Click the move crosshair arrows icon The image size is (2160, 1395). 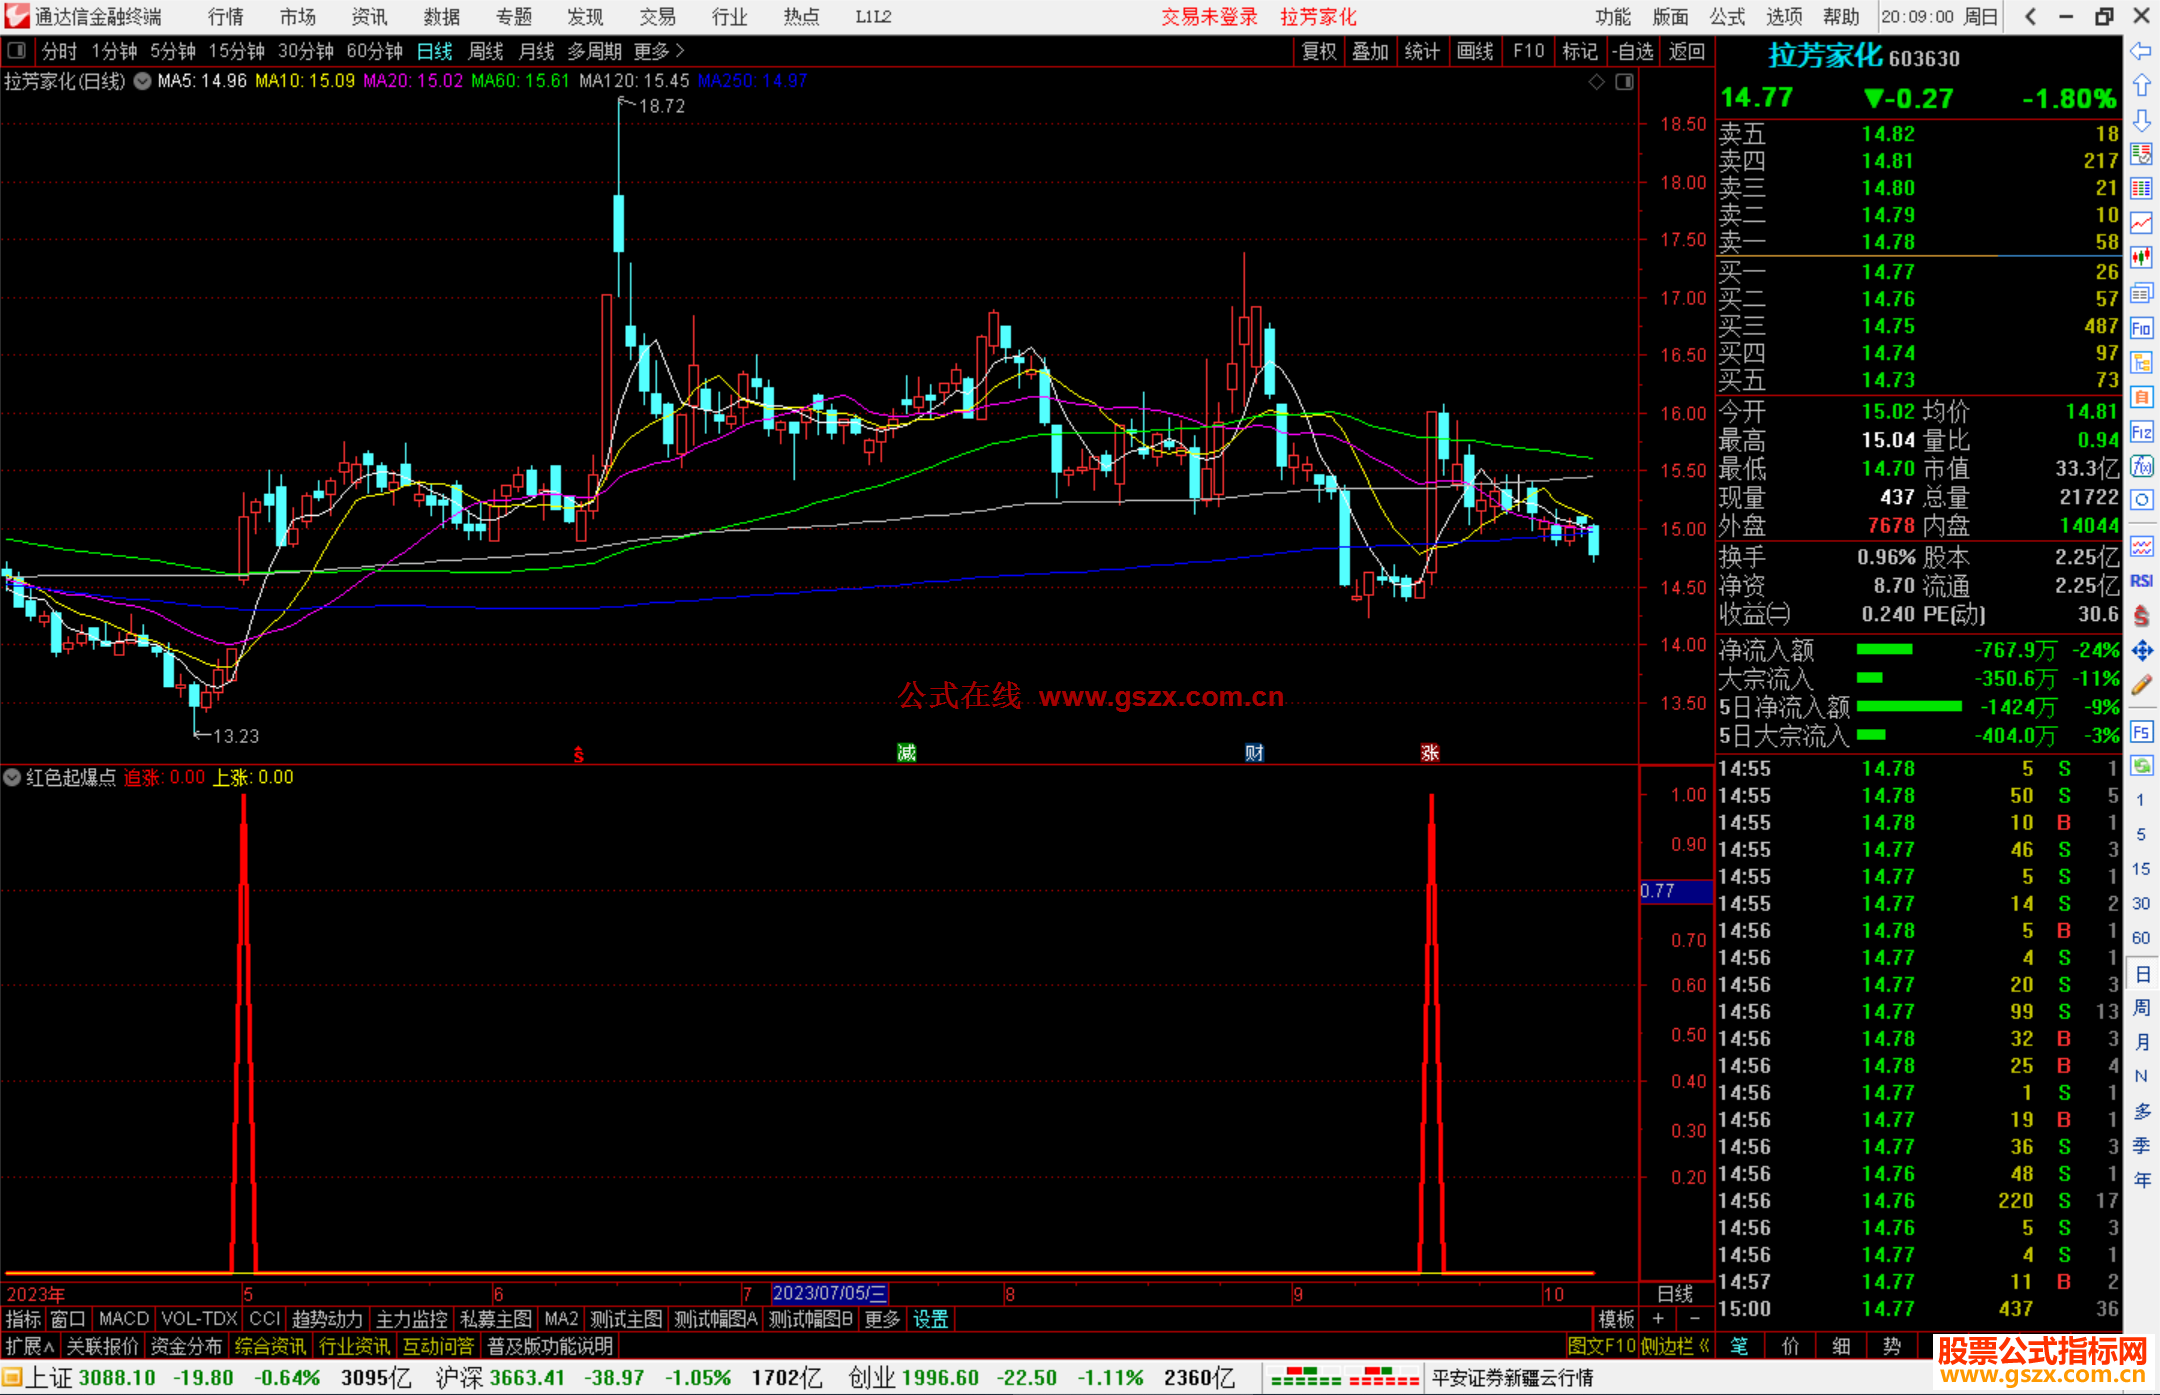click(x=2141, y=651)
